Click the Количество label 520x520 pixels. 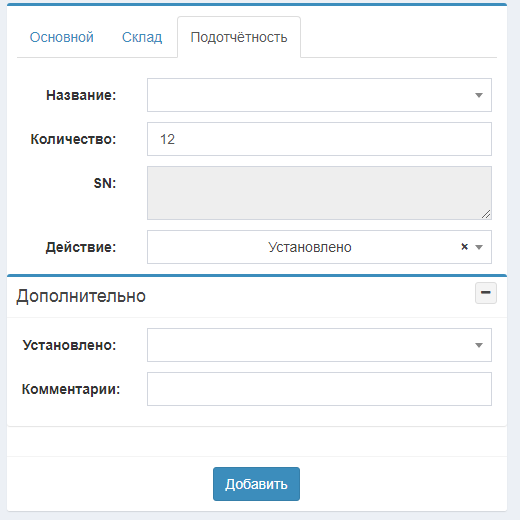click(73, 139)
